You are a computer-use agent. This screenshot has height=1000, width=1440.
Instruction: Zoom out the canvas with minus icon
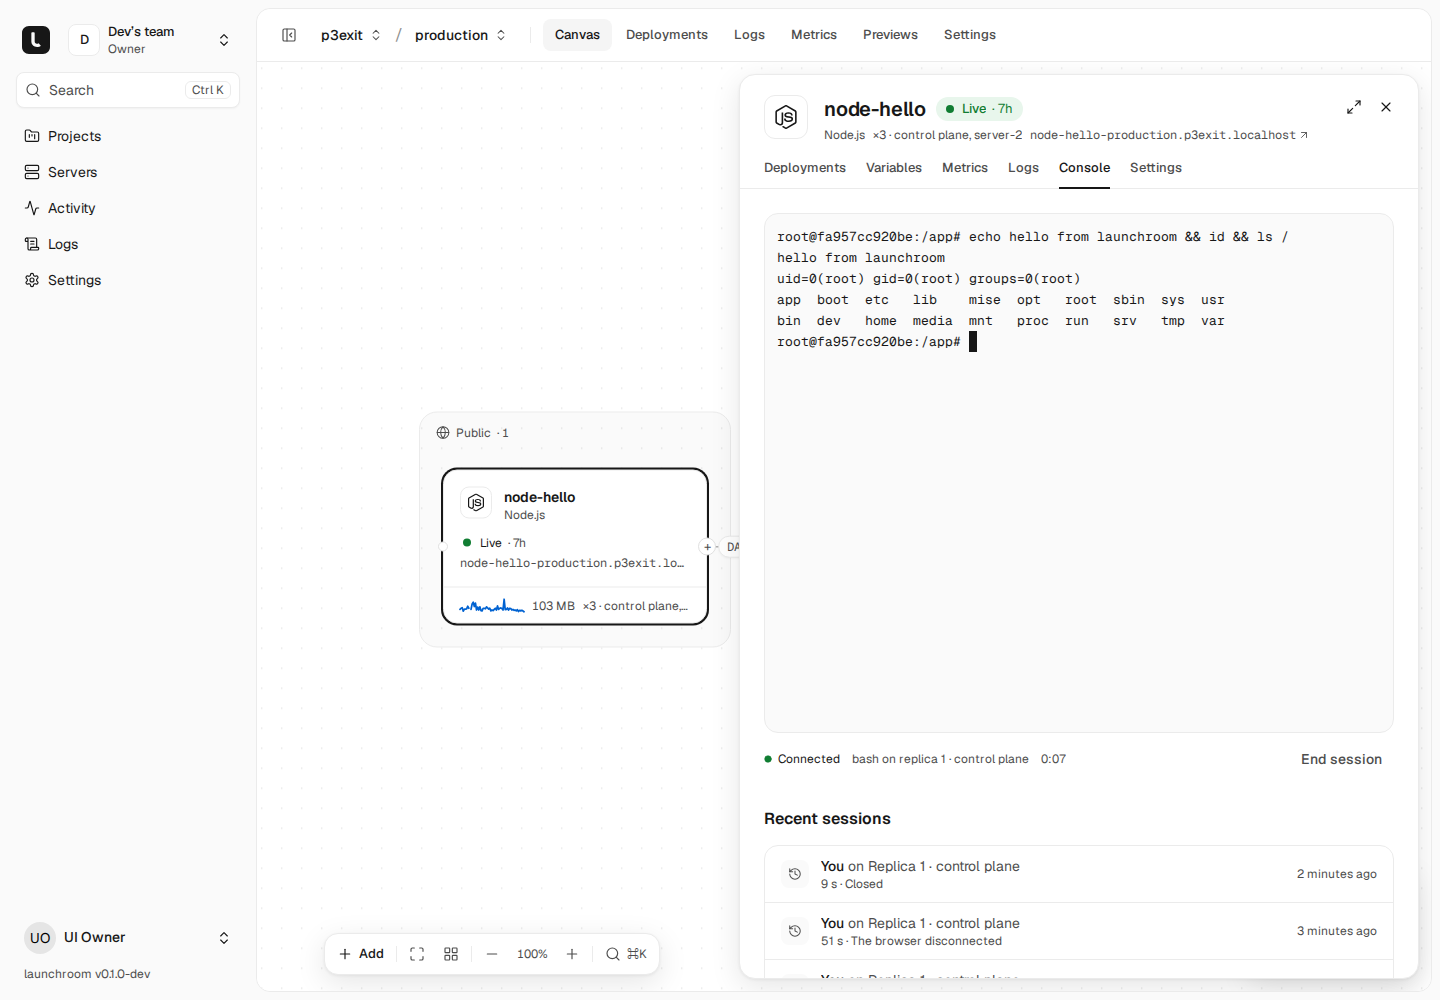click(492, 954)
